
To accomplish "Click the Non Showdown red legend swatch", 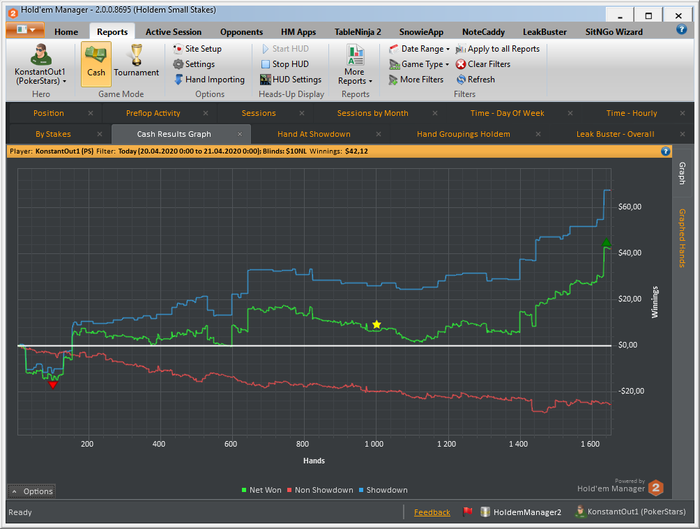I will tap(289, 490).
